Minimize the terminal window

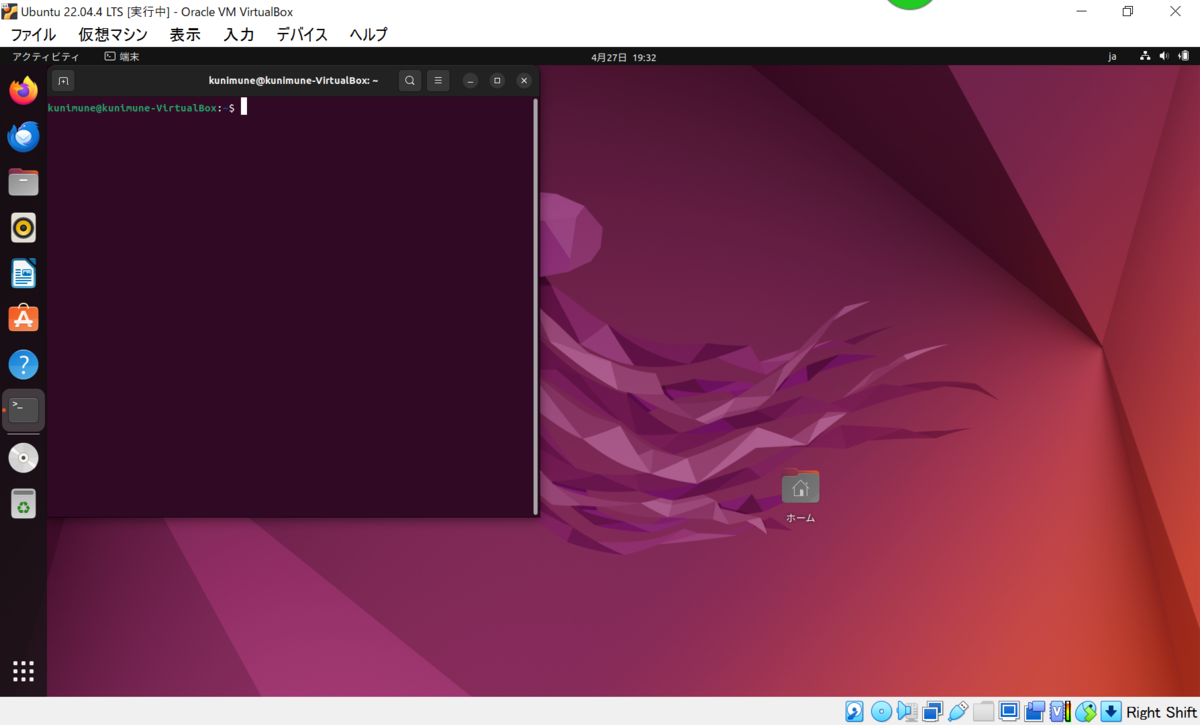470,81
